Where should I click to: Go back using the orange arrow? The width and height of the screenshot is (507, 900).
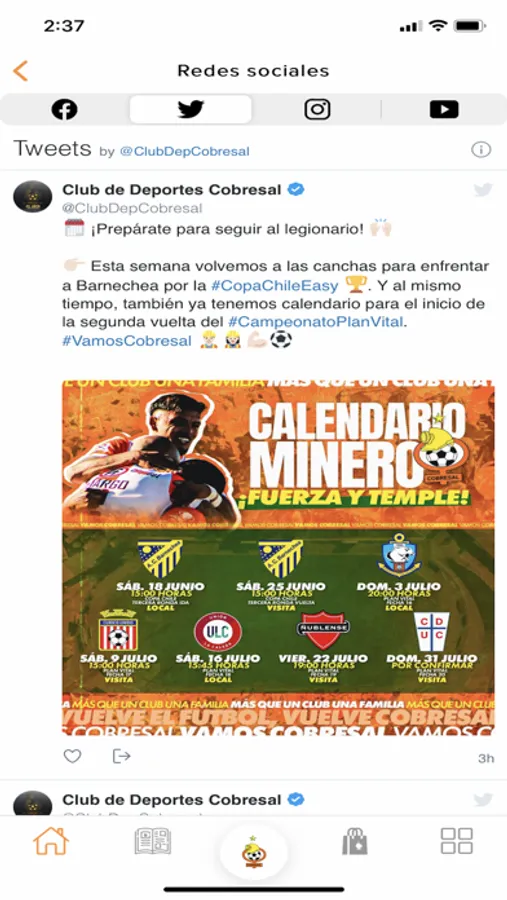coord(20,71)
